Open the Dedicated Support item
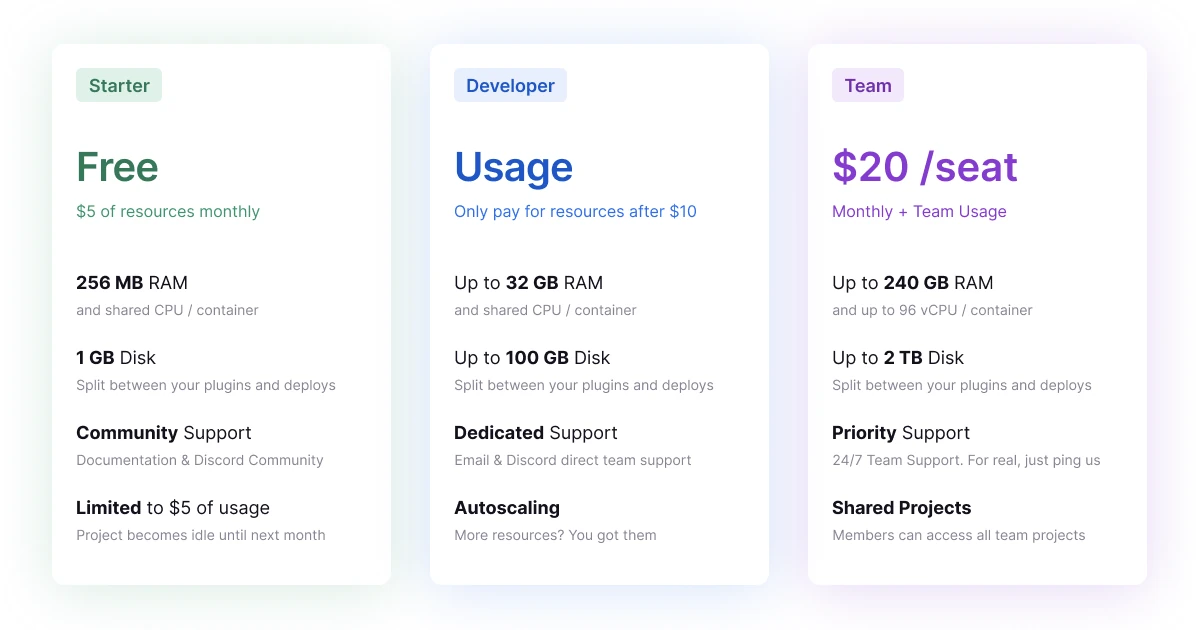 tap(536, 433)
